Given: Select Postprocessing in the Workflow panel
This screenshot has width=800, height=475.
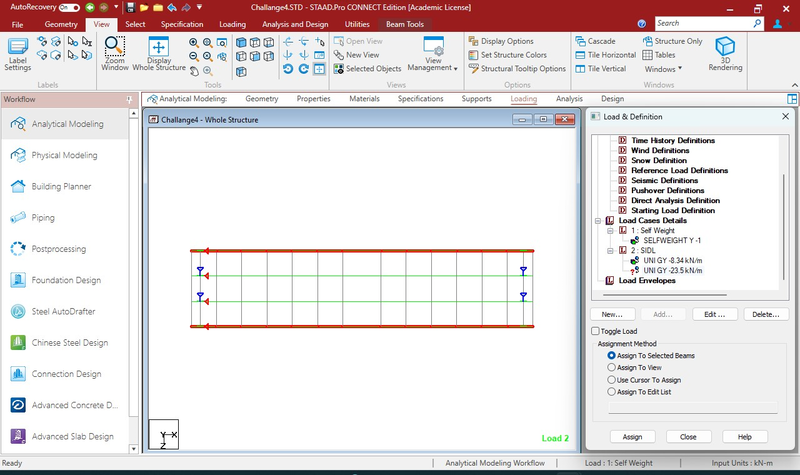Looking at the screenshot, I should tap(58, 249).
